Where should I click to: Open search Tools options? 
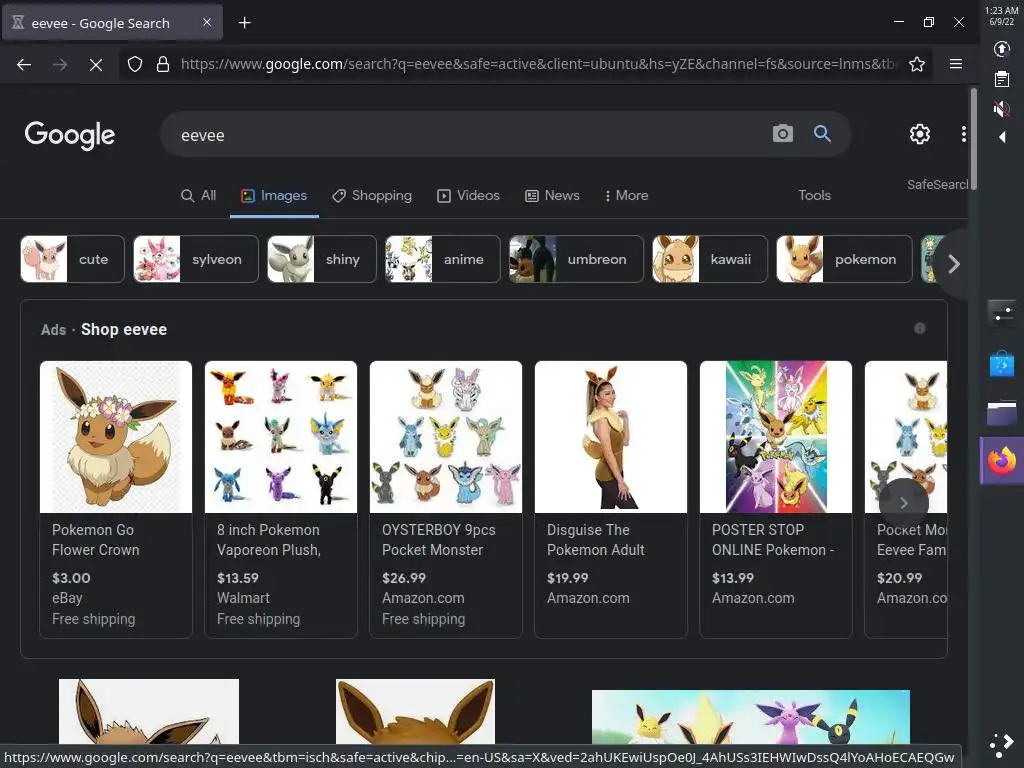pyautogui.click(x=814, y=195)
